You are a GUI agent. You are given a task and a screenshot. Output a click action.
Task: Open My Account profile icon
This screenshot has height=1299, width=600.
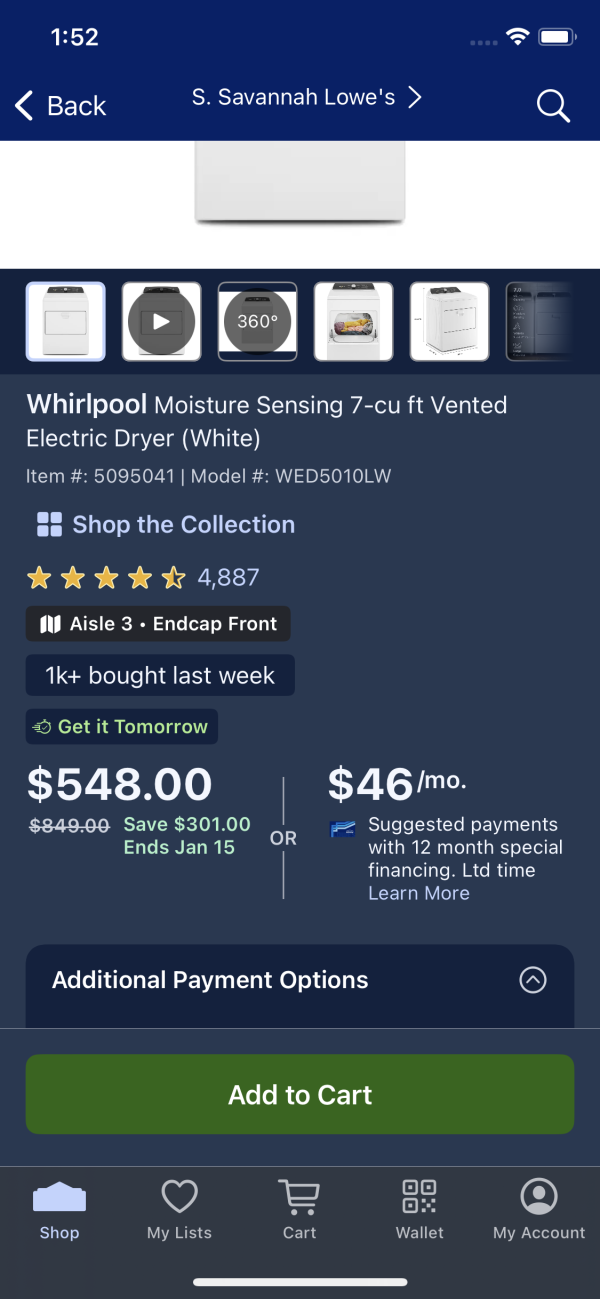click(539, 1196)
